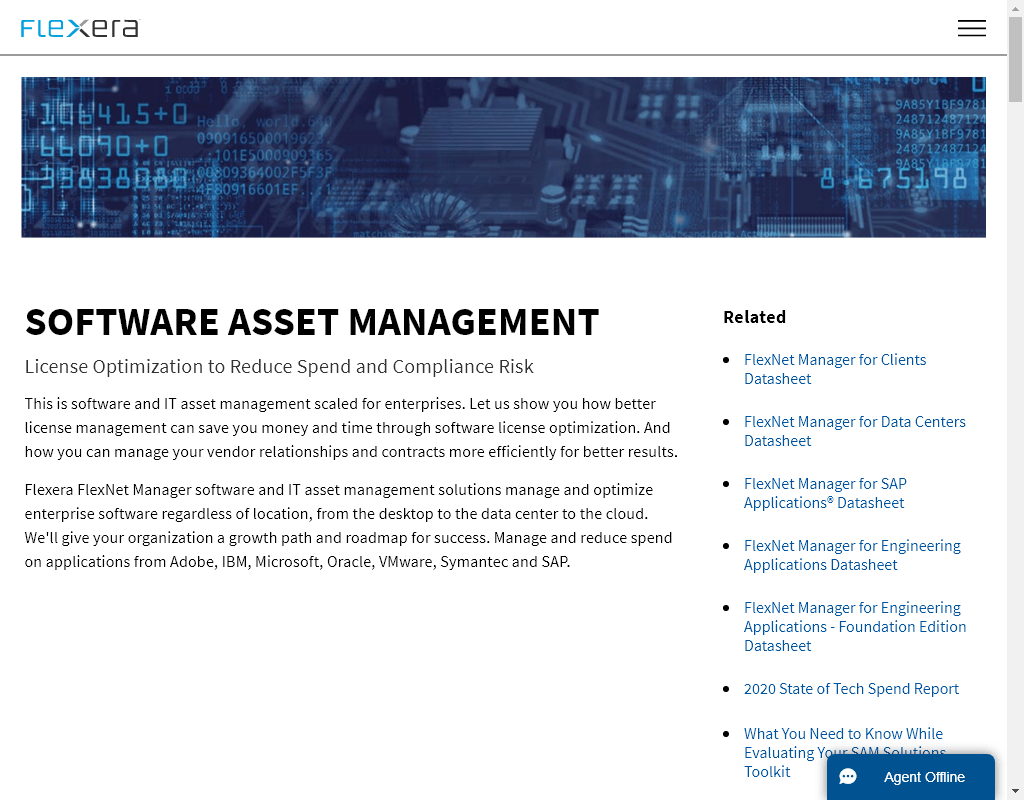Click the Related sidebar heading
Viewport: 1024px width, 800px height.
click(x=754, y=317)
